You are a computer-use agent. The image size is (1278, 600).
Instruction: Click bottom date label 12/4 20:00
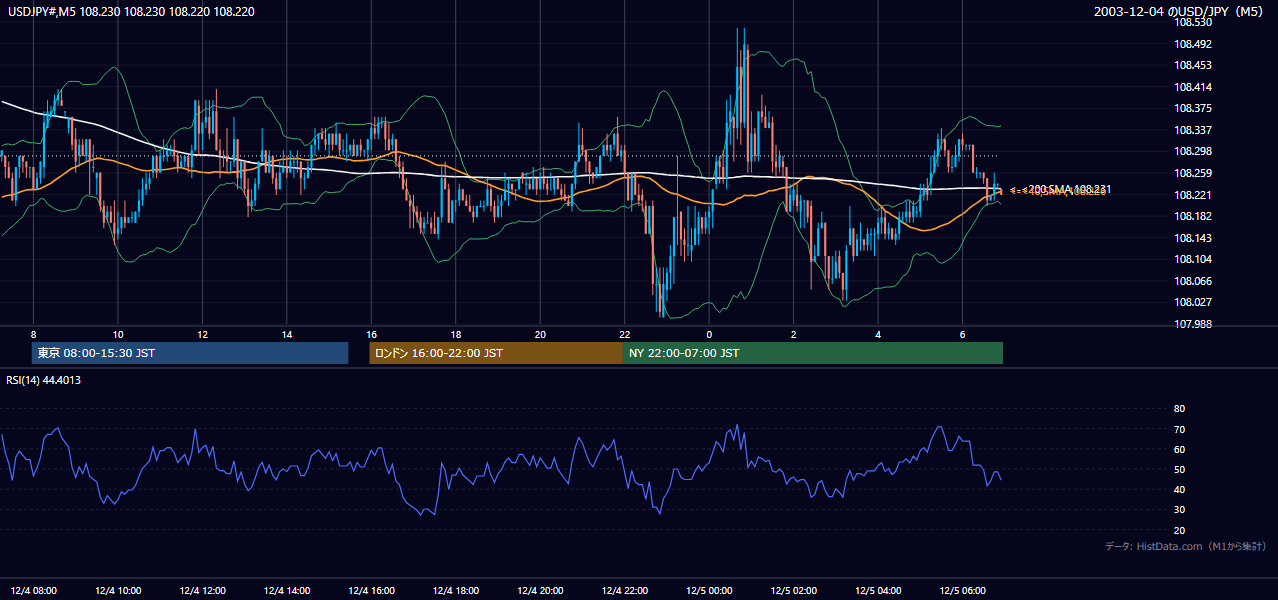(540, 589)
